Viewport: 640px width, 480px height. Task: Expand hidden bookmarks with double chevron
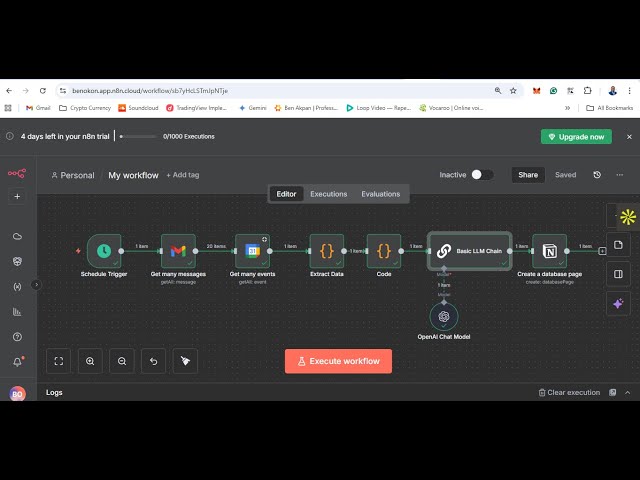point(567,108)
